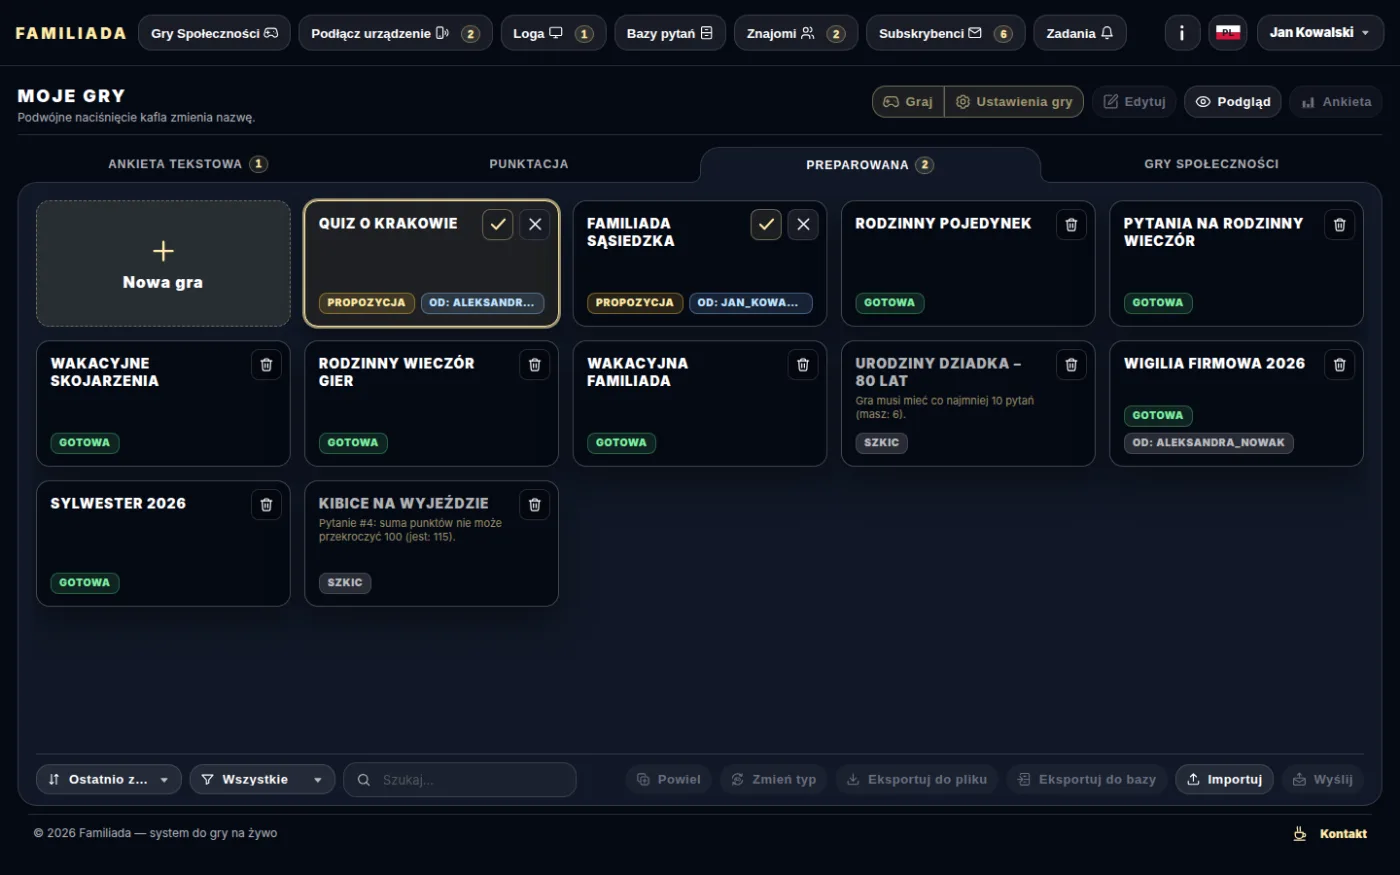Image resolution: width=1400 pixels, height=875 pixels.
Task: Open the Punktacja tab
Action: click(528, 164)
